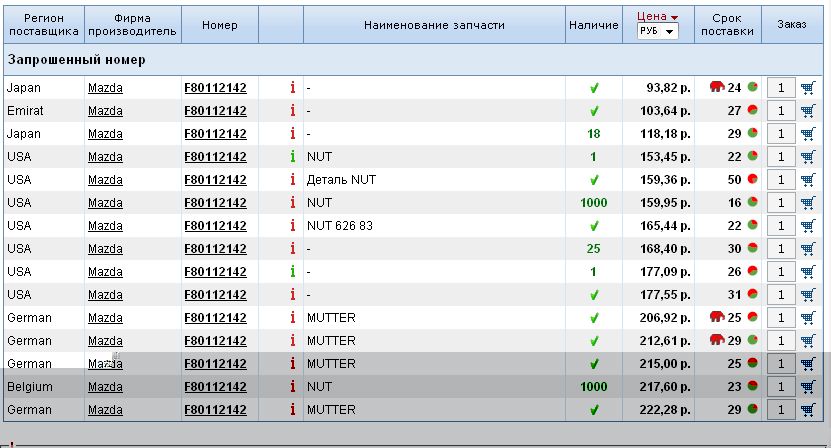Click quantity field in the 177,55 р. row

[781, 295]
